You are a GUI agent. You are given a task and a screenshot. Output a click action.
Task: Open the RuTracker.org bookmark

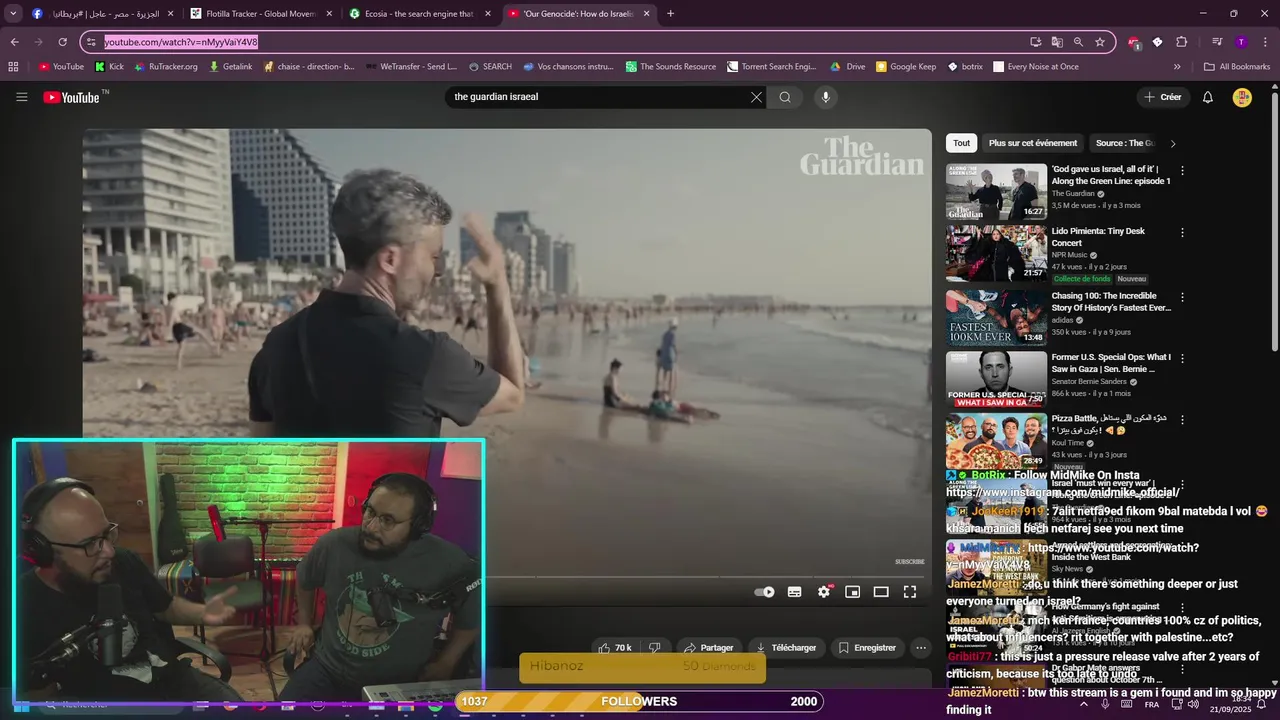click(165, 66)
